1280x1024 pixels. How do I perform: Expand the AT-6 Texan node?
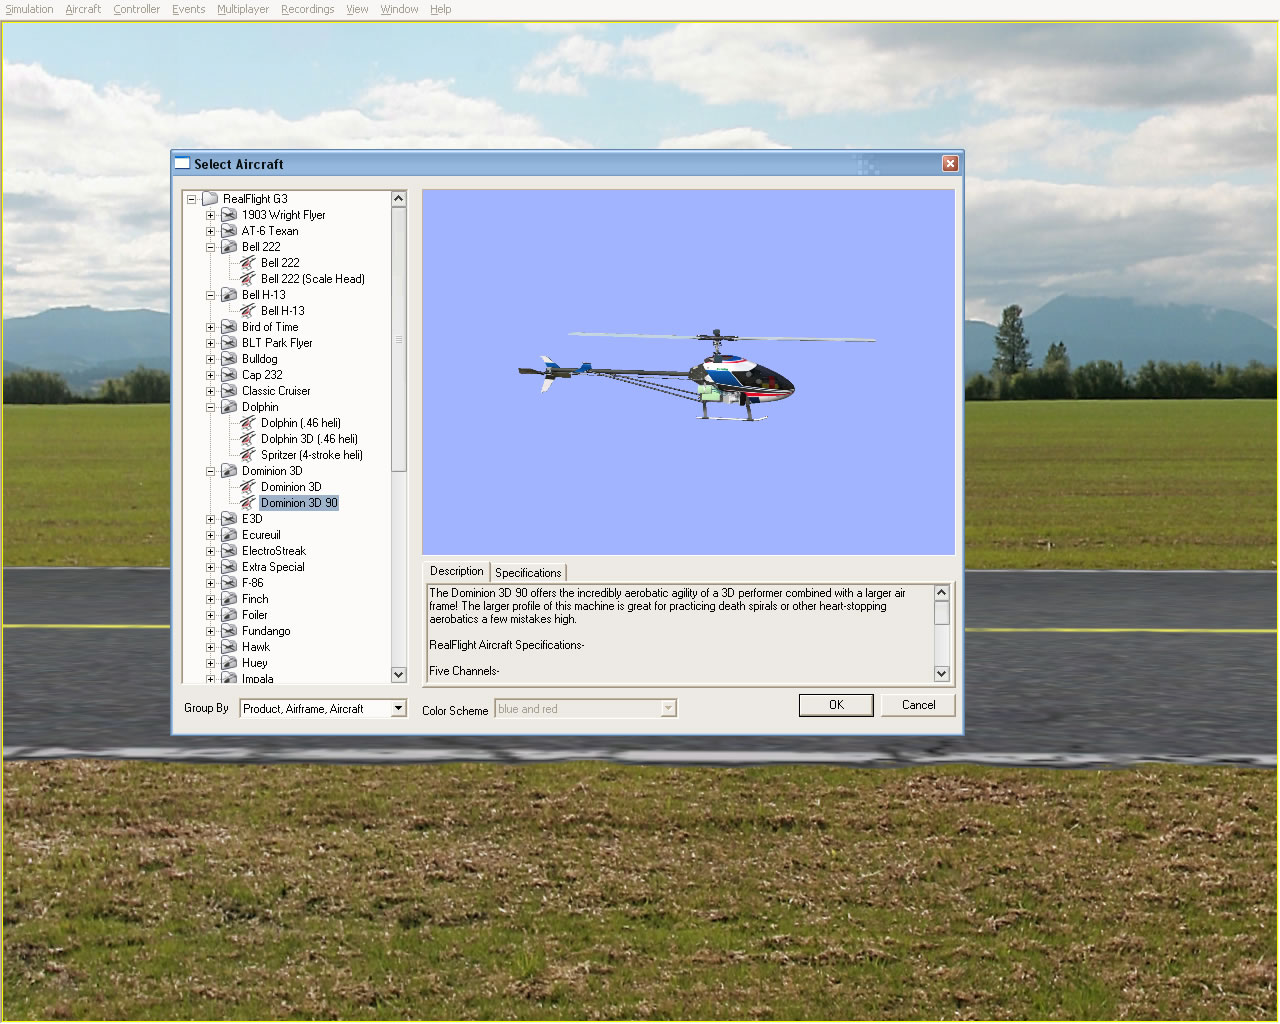click(x=210, y=231)
